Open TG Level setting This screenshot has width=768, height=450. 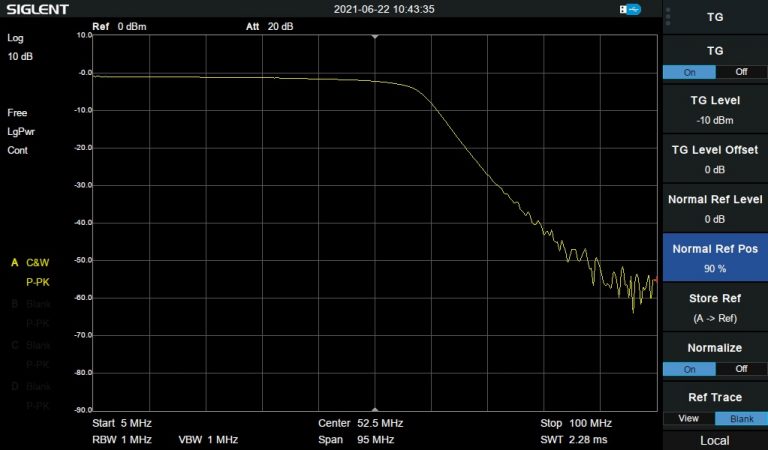[x=714, y=110]
